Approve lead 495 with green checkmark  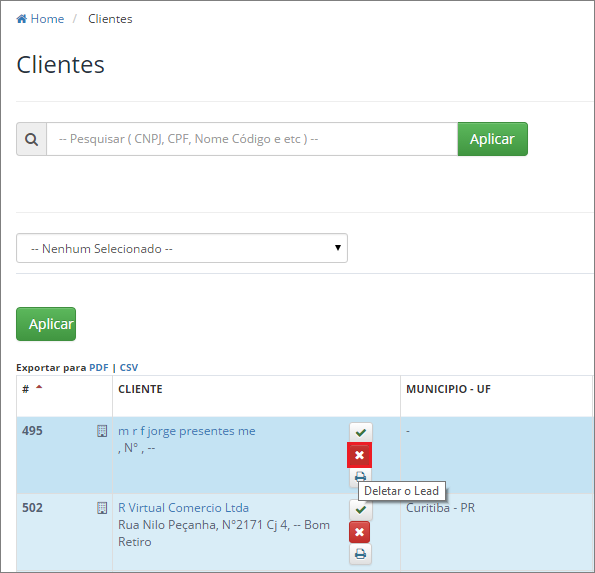click(x=360, y=432)
